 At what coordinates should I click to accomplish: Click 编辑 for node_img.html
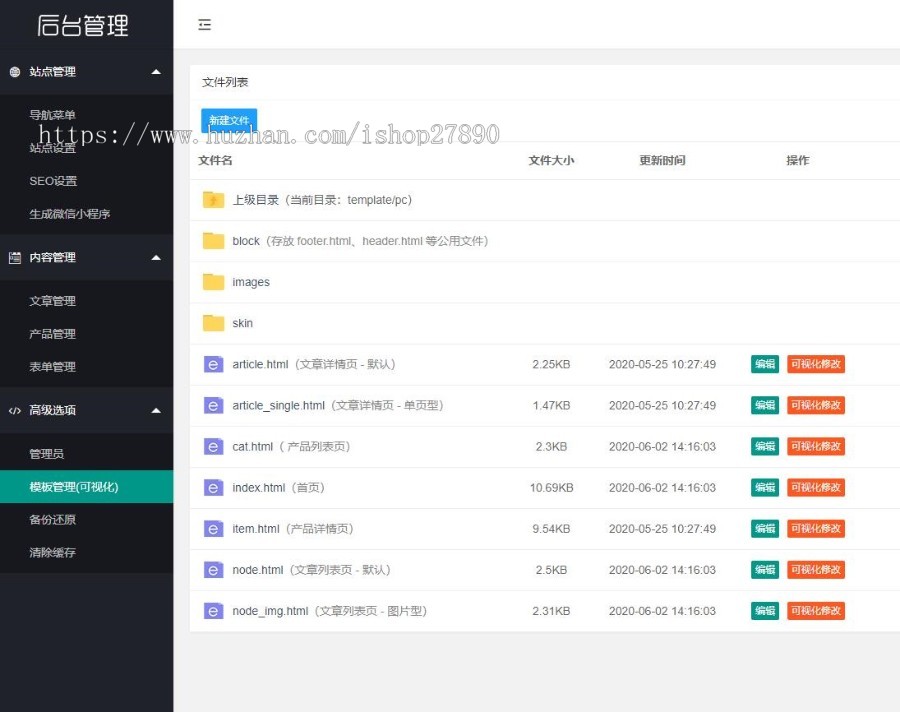point(765,611)
